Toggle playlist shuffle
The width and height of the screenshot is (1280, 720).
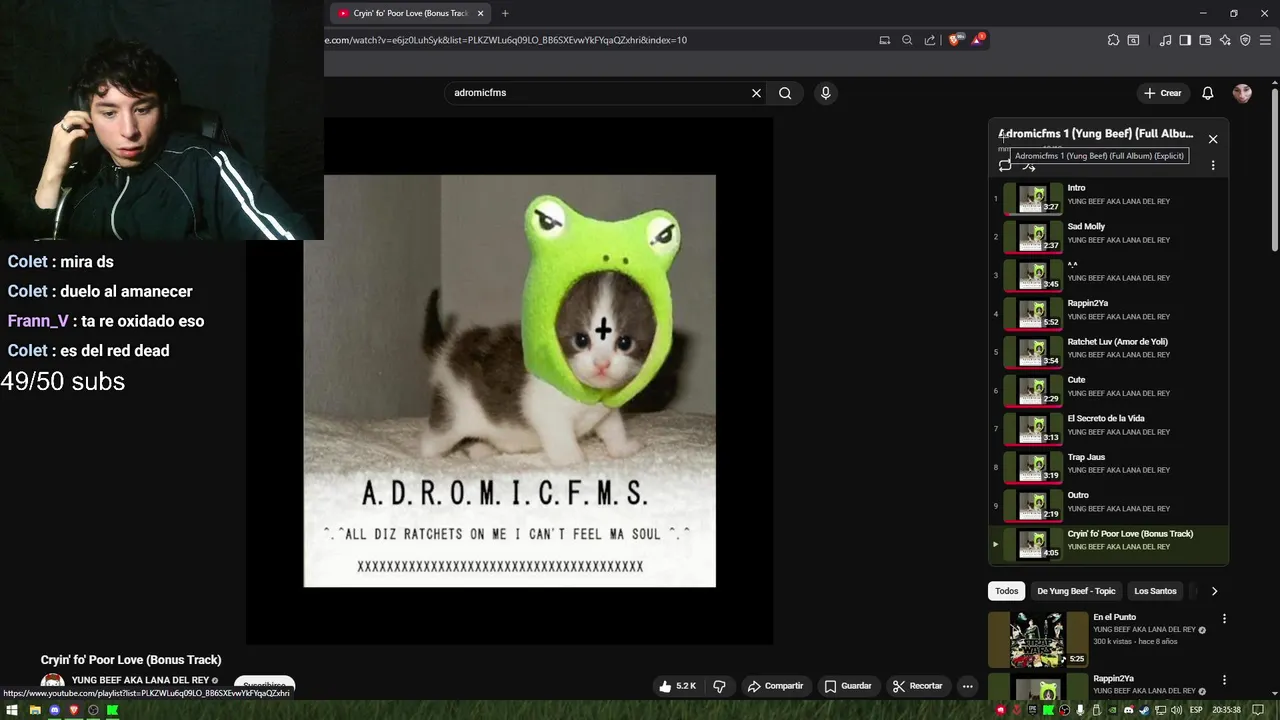[1029, 166]
